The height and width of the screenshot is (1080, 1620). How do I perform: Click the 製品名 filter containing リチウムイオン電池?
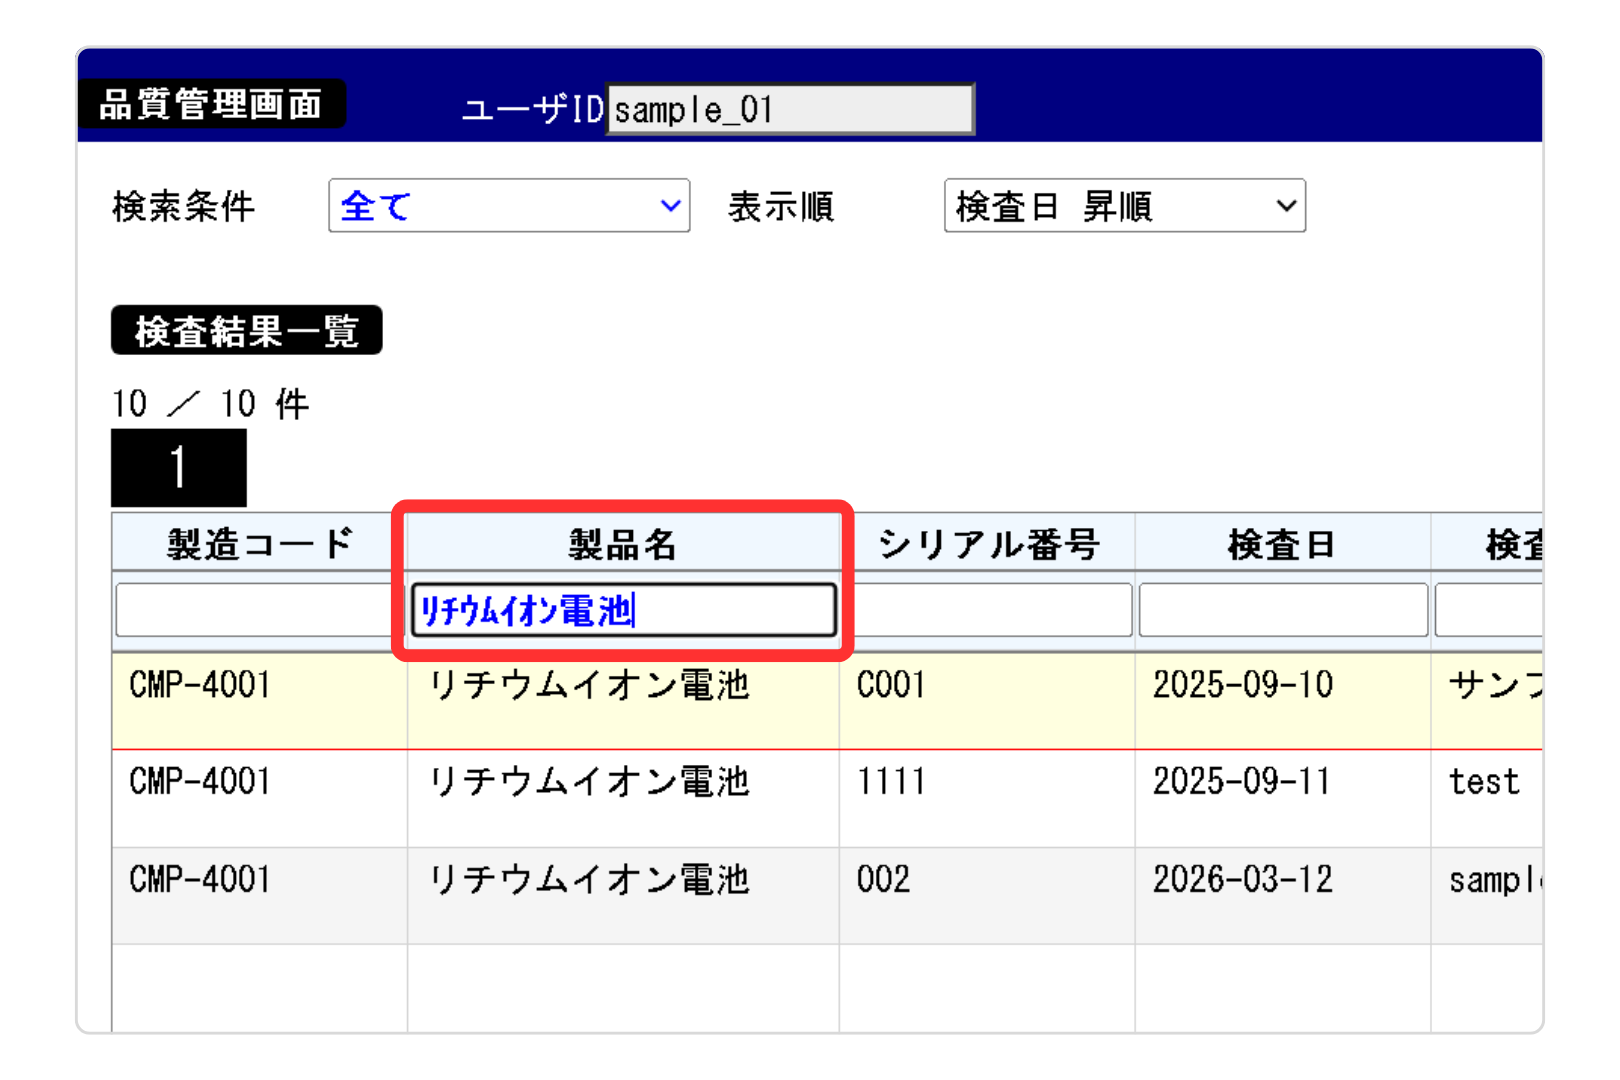coord(623,610)
